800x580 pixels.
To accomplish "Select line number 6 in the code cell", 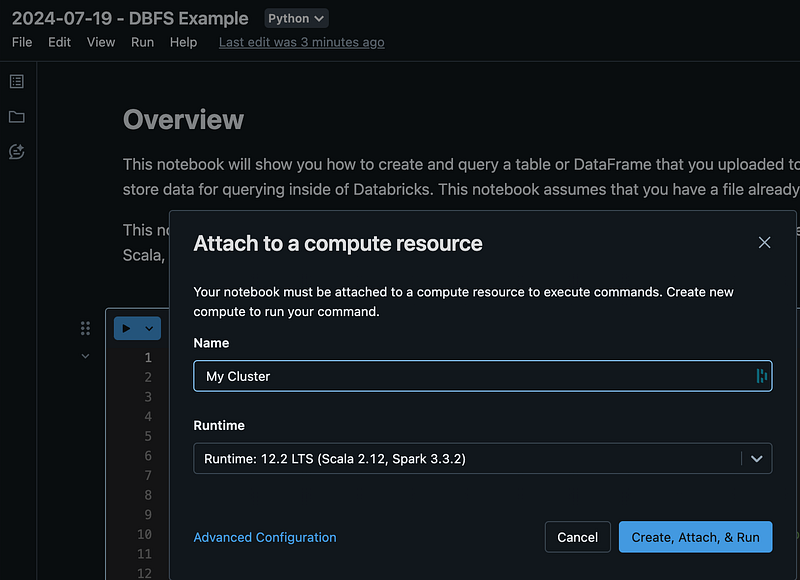I will [x=148, y=456].
